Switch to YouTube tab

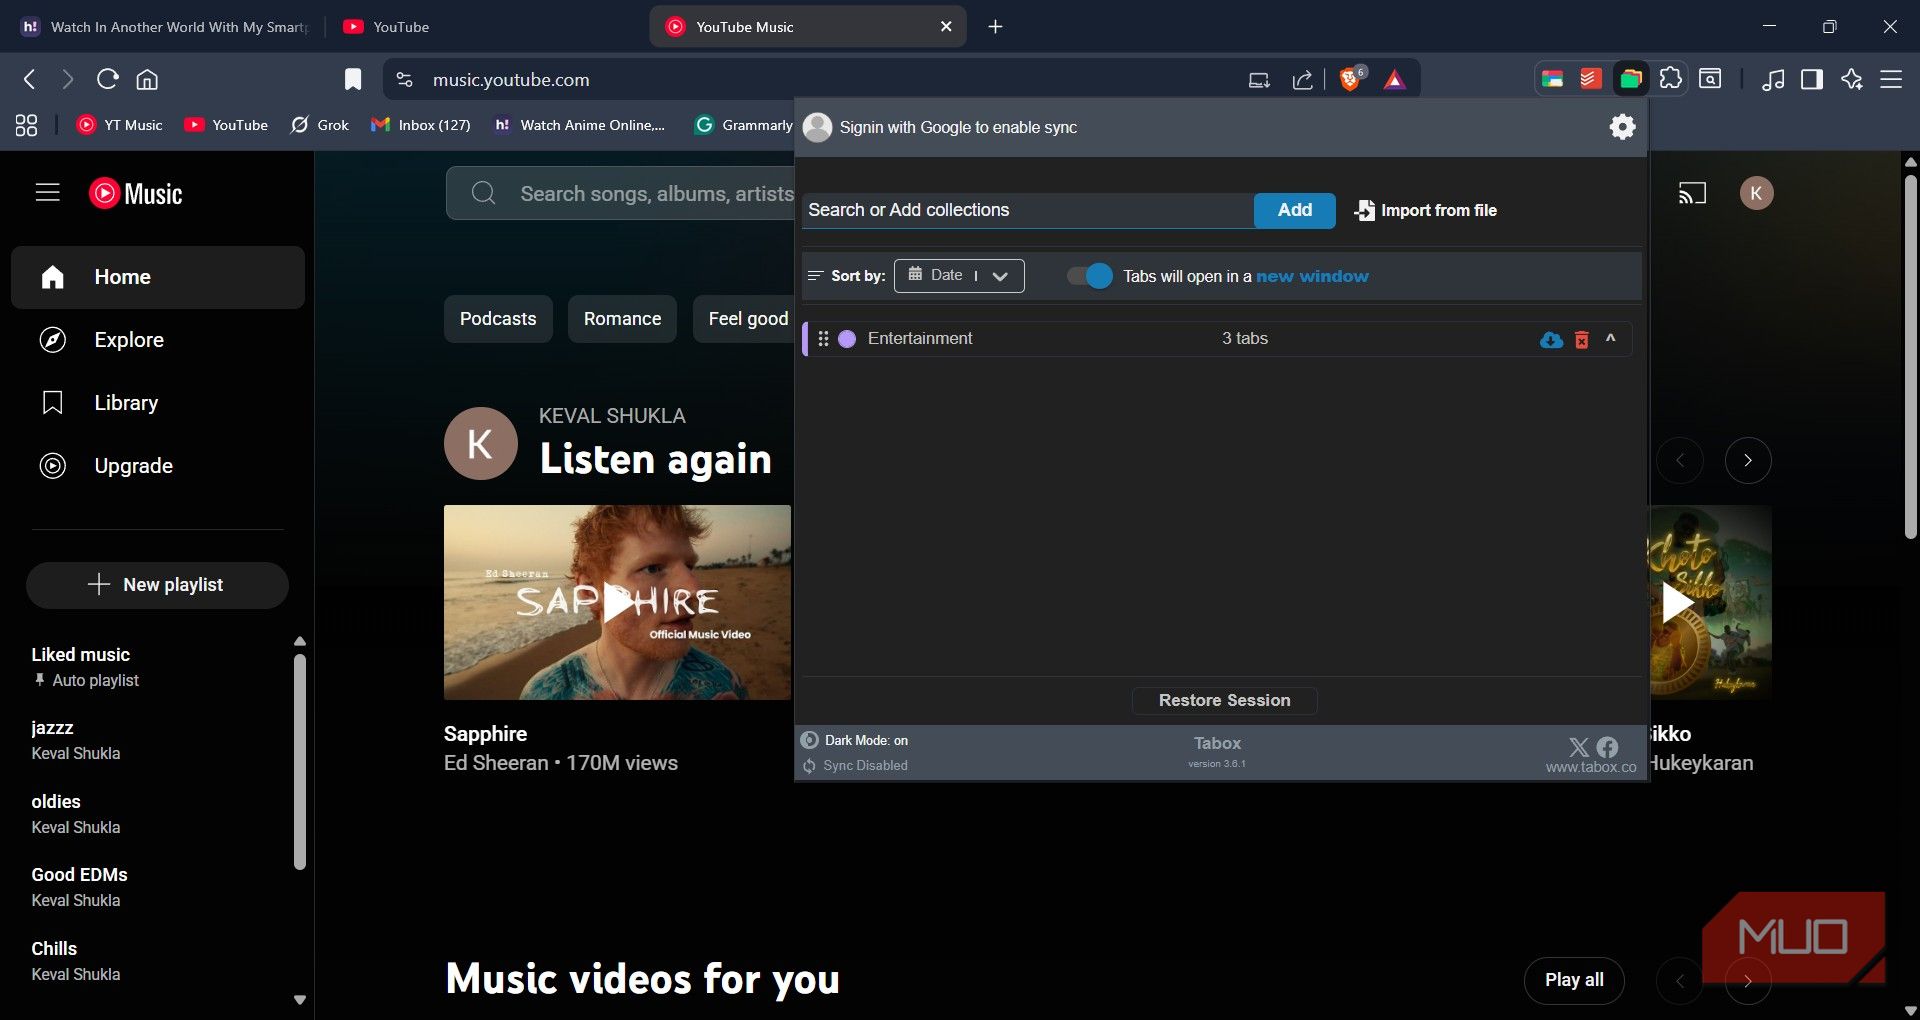pyautogui.click(x=485, y=27)
